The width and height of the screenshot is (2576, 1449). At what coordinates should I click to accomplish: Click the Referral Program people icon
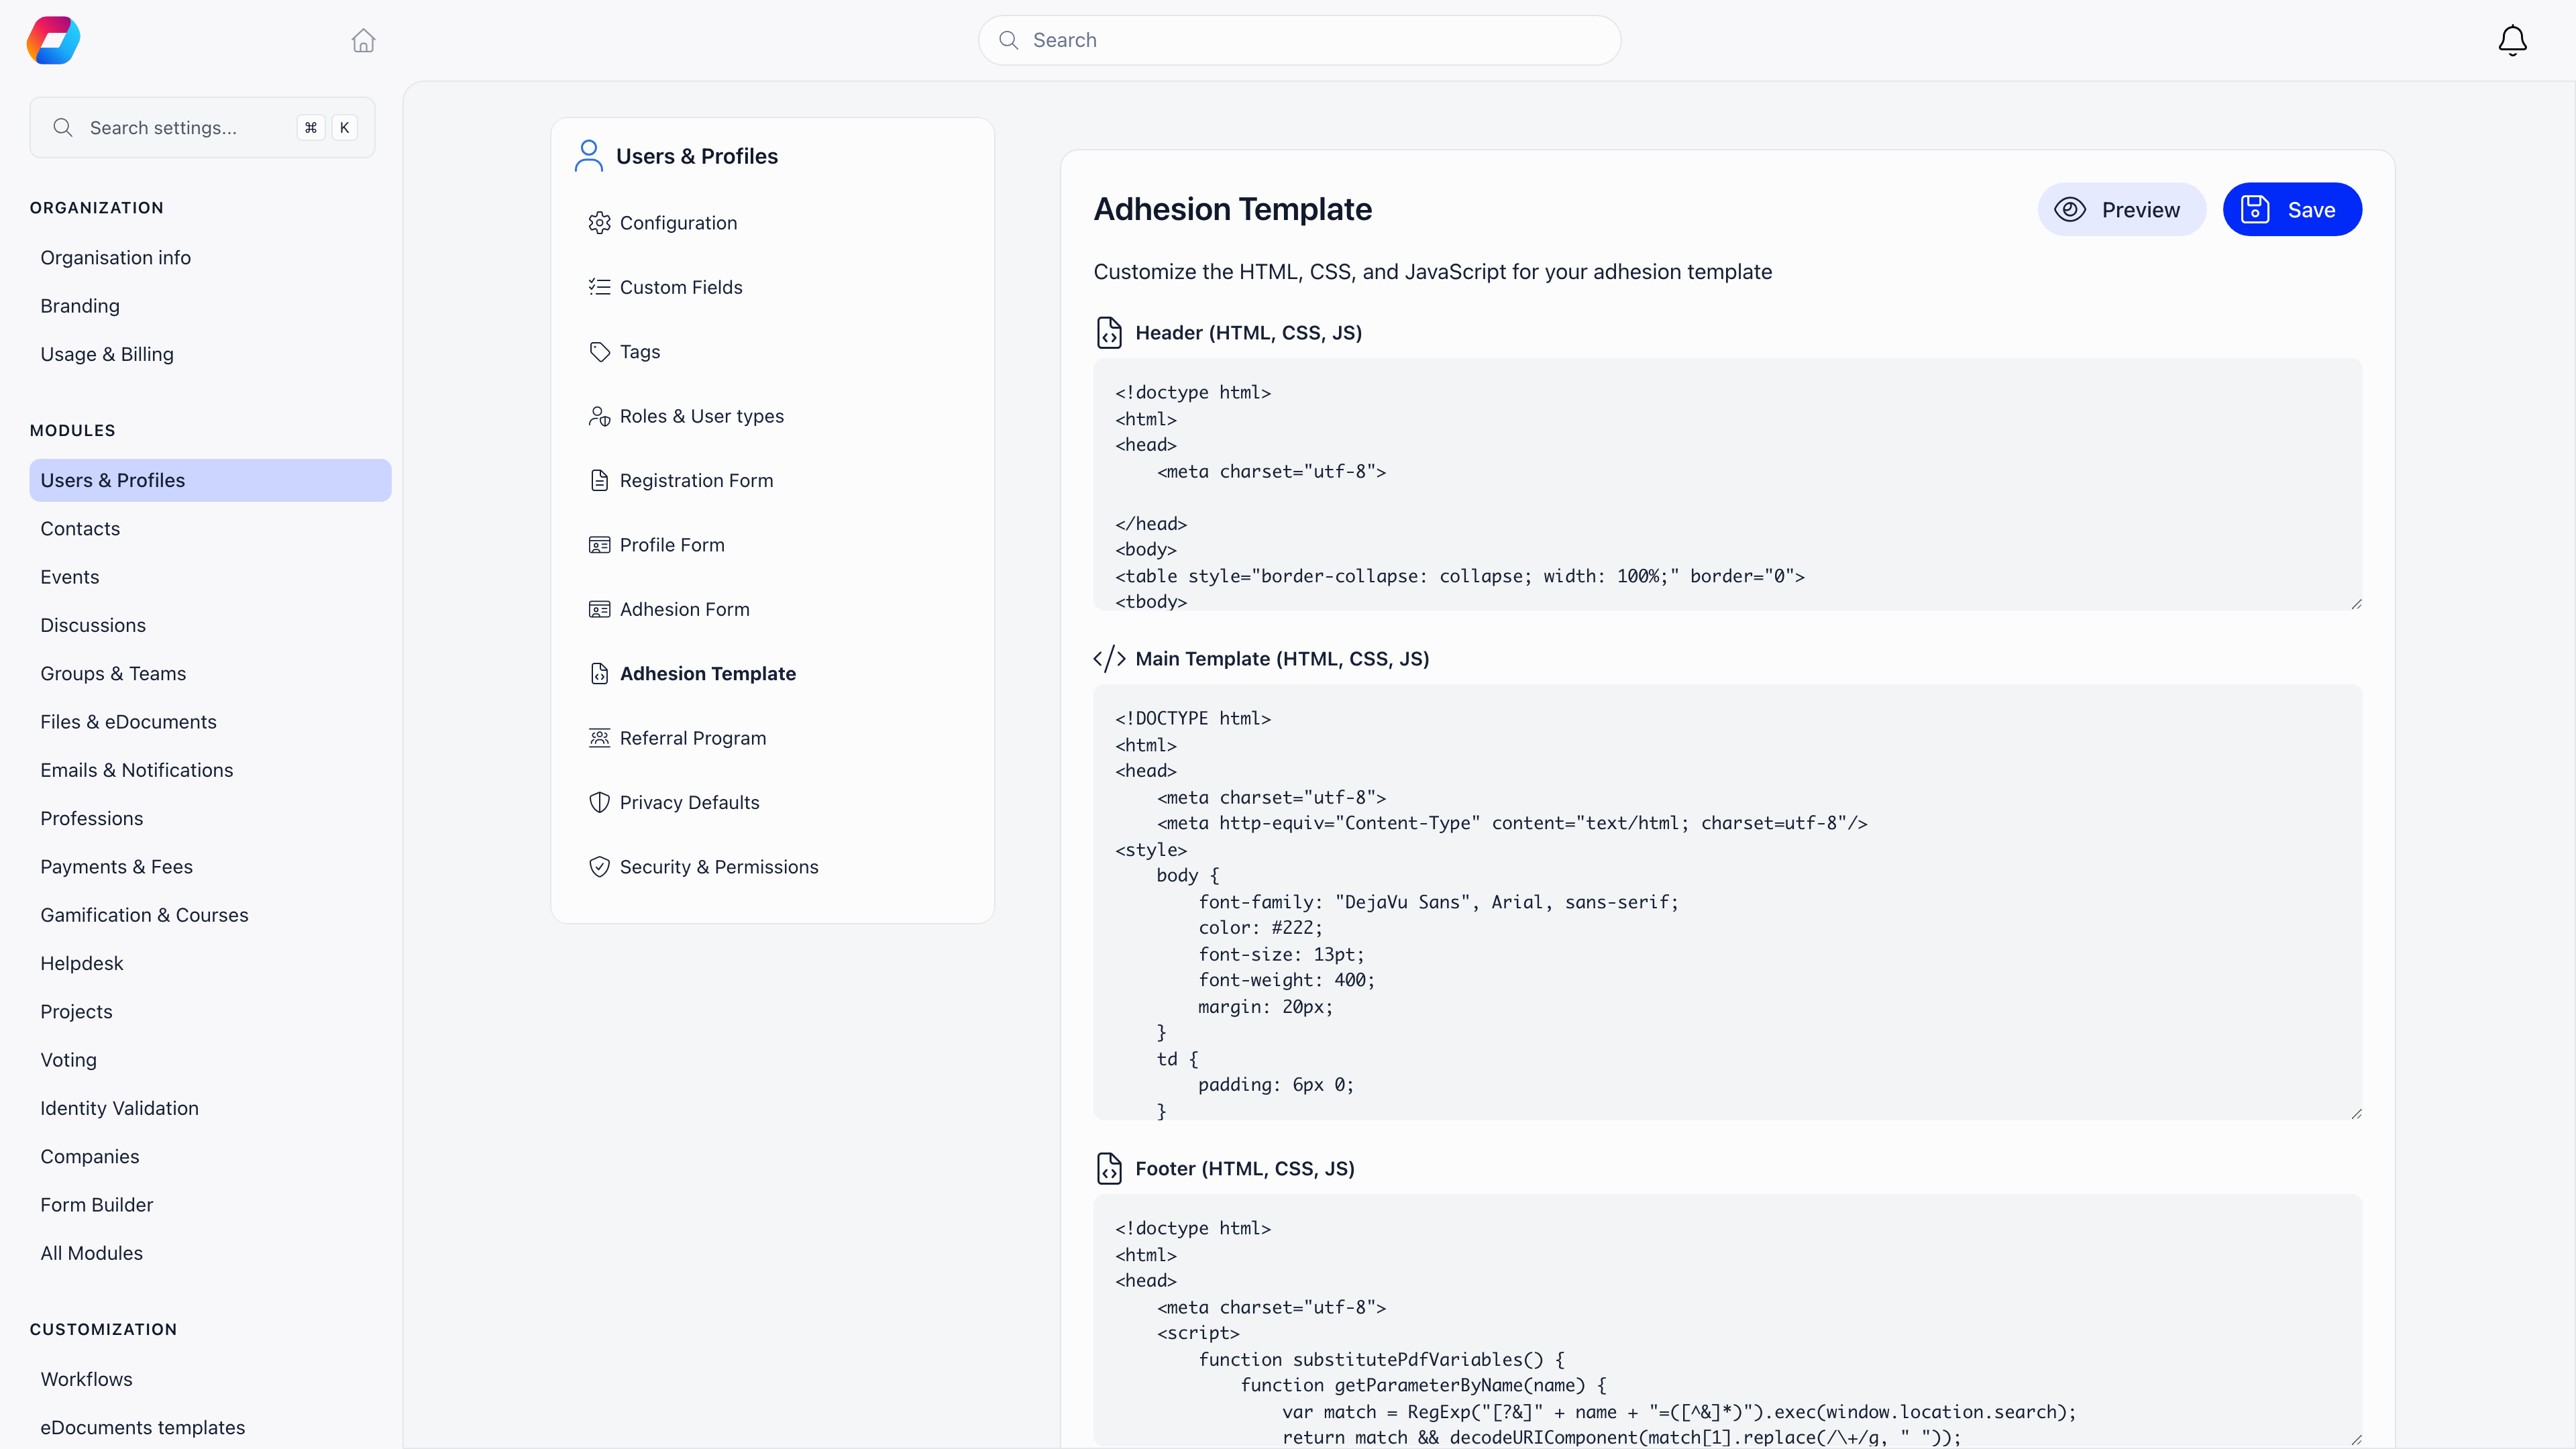point(599,738)
